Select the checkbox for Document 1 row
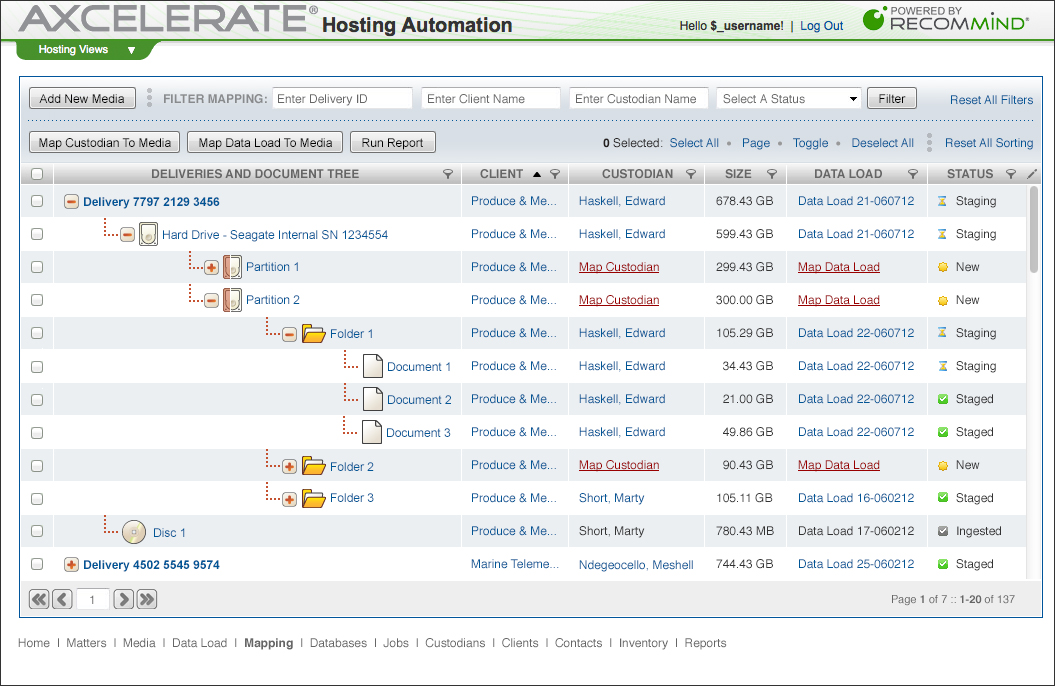Viewport: 1055px width, 686px height. coord(37,367)
